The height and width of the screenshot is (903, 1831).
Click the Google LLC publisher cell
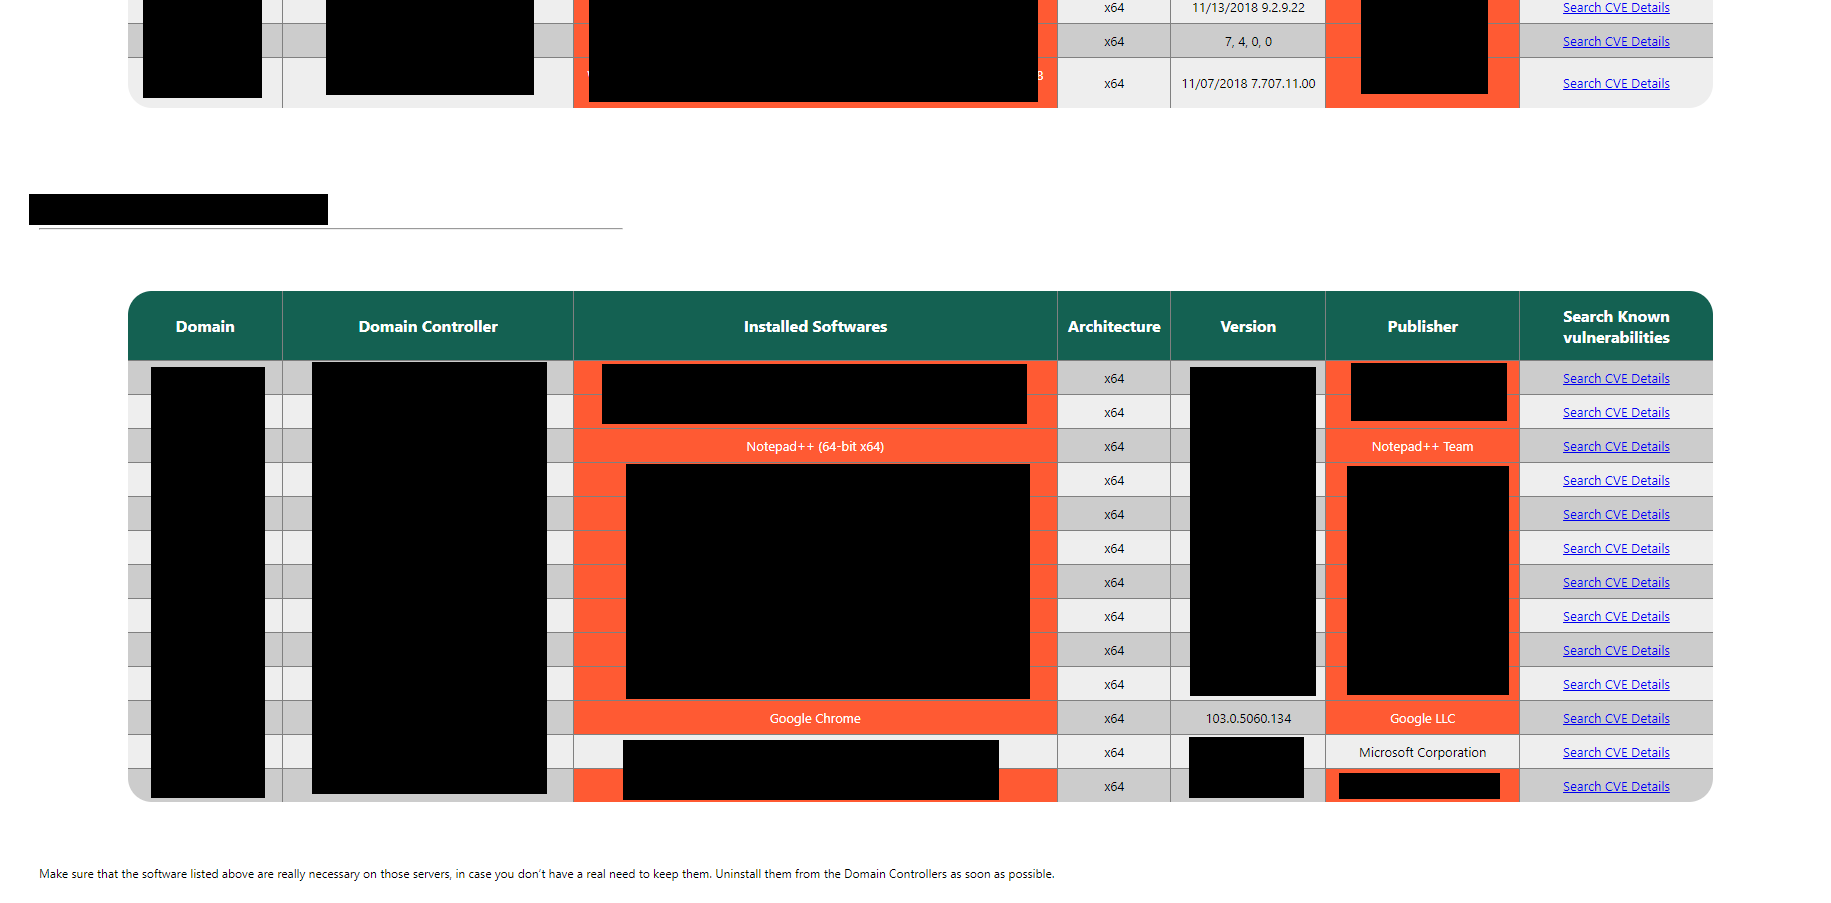click(1422, 719)
